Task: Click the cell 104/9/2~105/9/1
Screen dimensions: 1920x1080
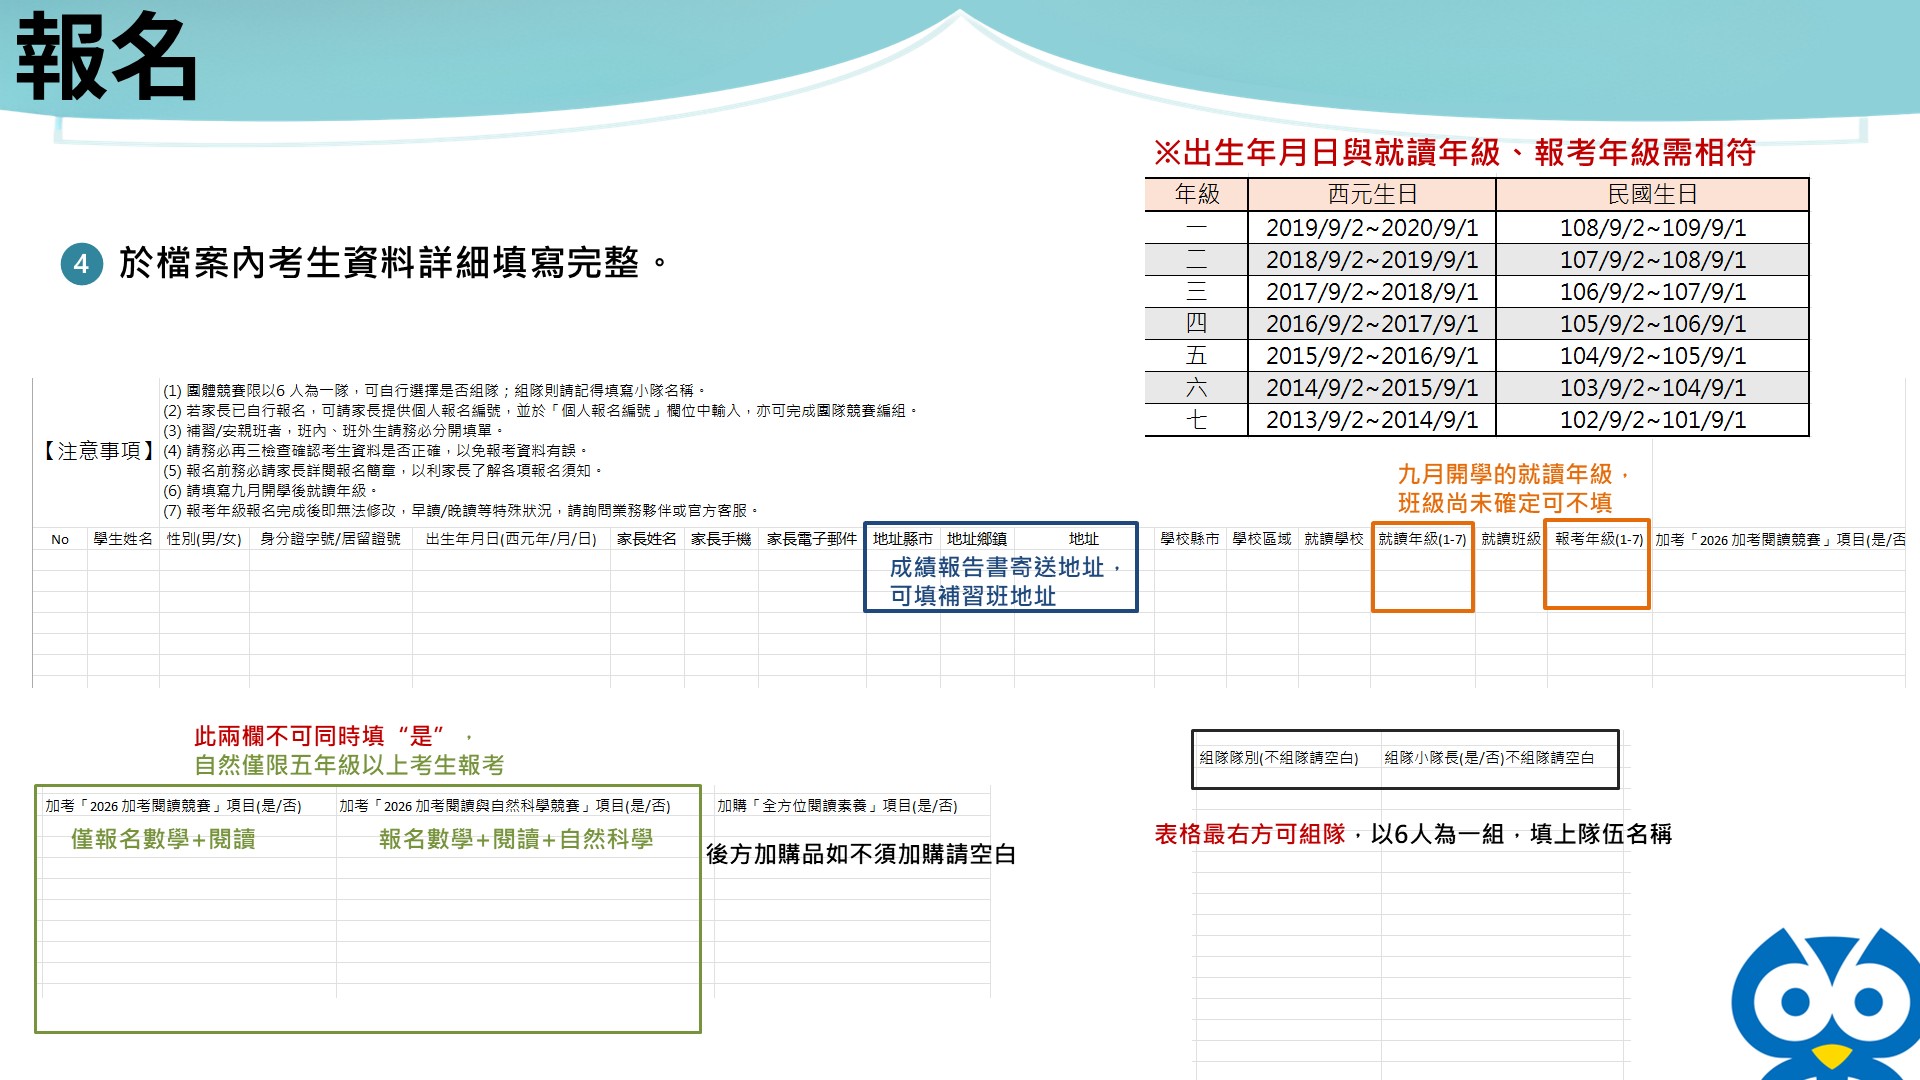Action: click(1652, 355)
